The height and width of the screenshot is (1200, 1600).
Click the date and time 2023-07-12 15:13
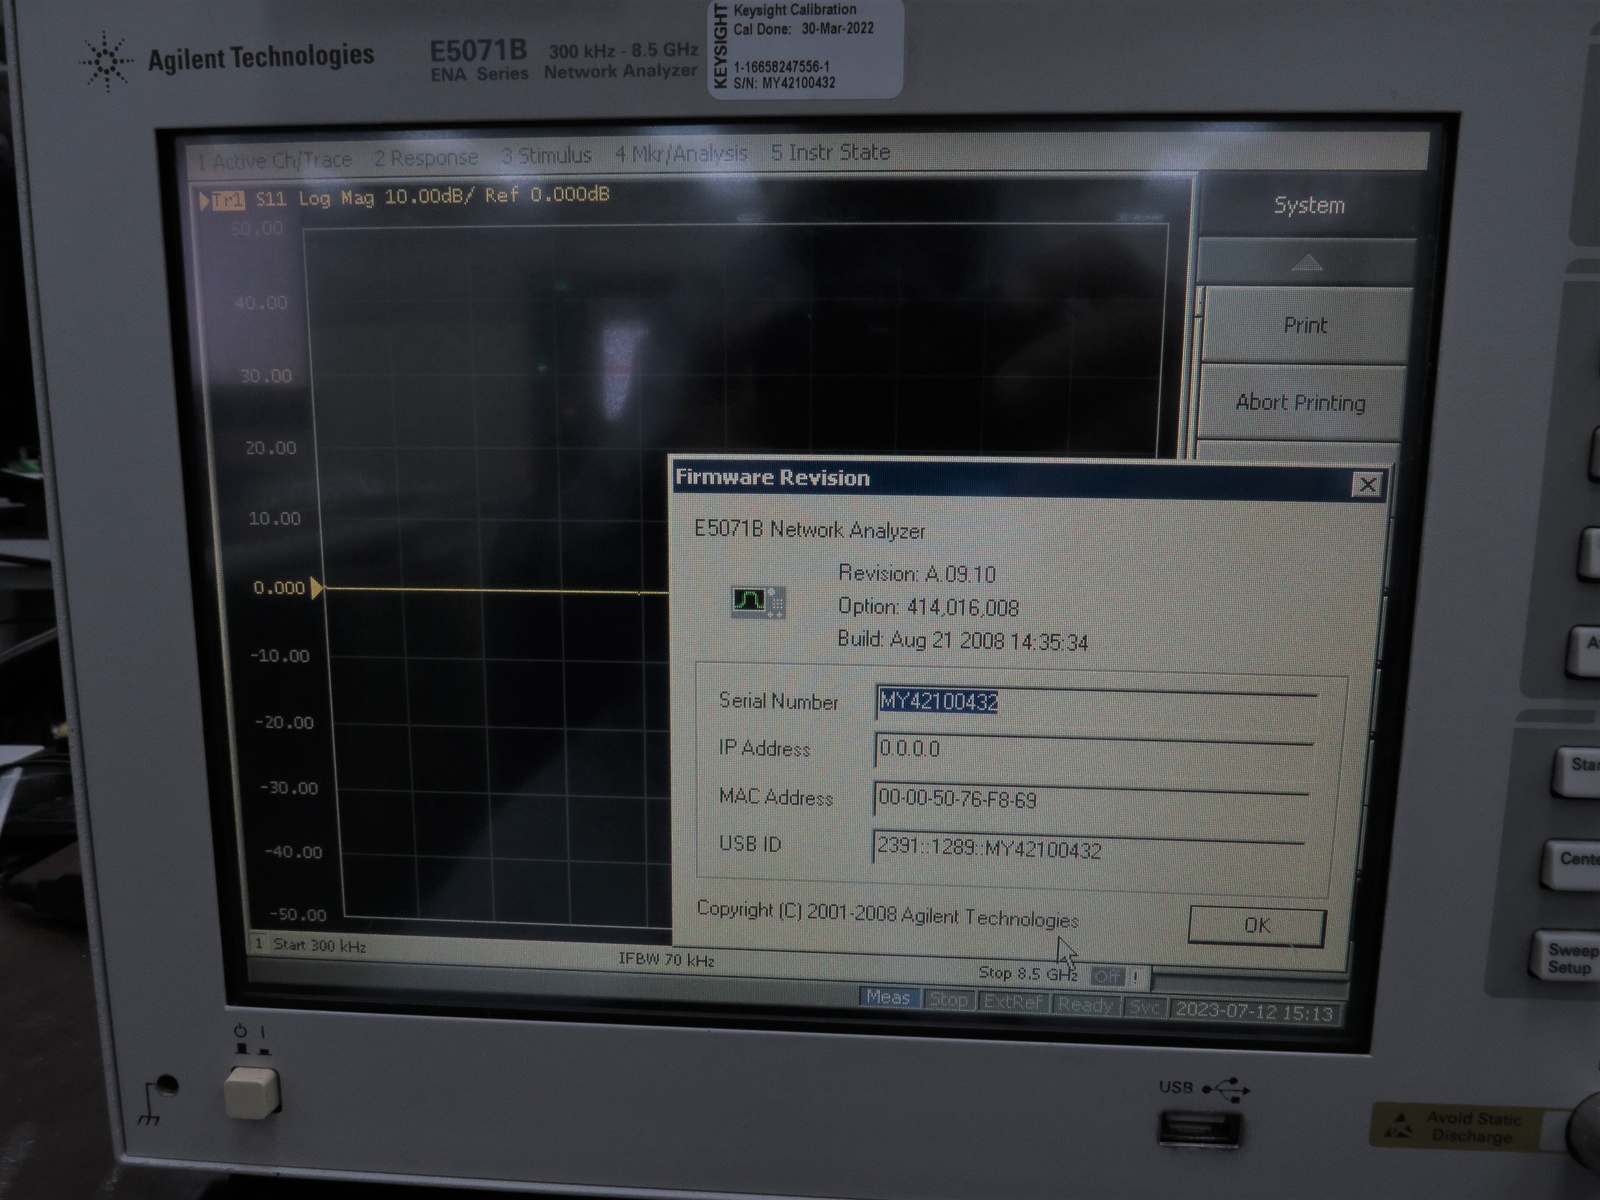(1254, 1011)
